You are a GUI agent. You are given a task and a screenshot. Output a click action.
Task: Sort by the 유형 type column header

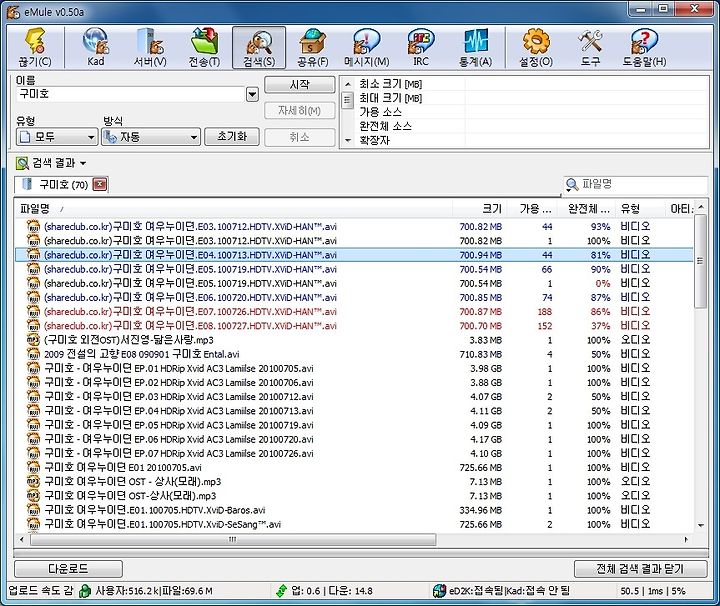(640, 209)
